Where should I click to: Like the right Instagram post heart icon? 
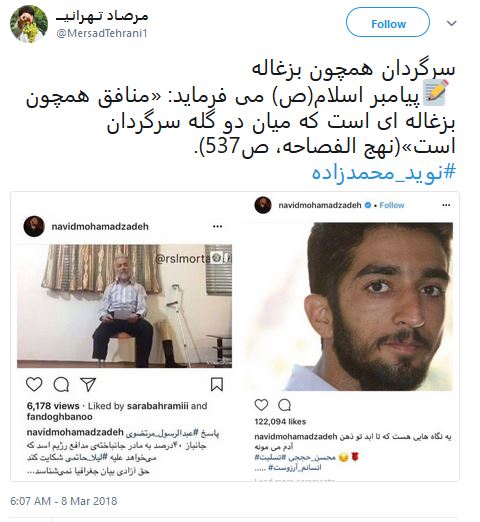[x=261, y=405]
